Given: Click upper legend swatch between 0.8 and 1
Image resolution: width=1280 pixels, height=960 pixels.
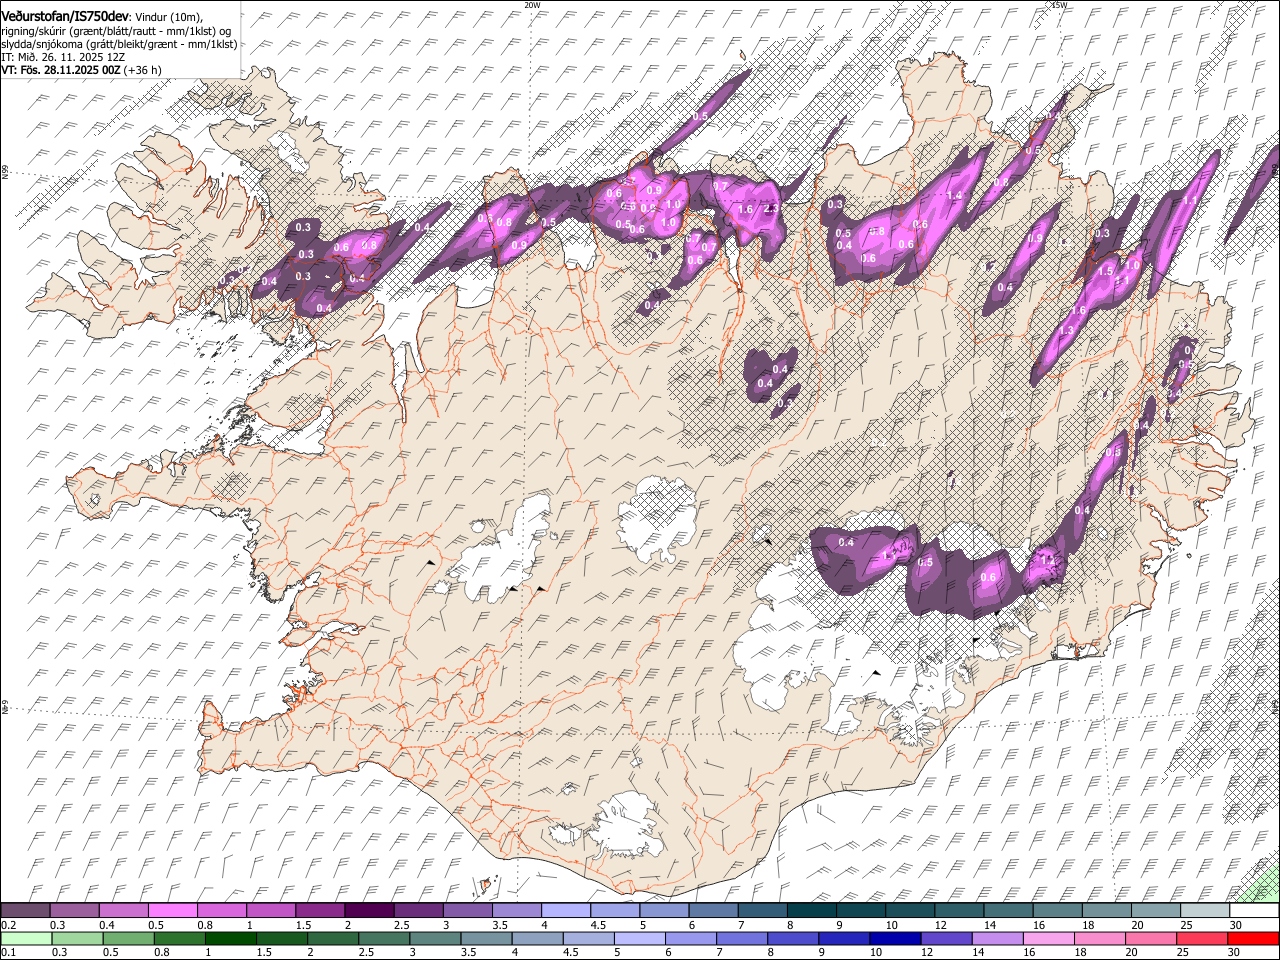Looking at the screenshot, I should click(x=221, y=911).
